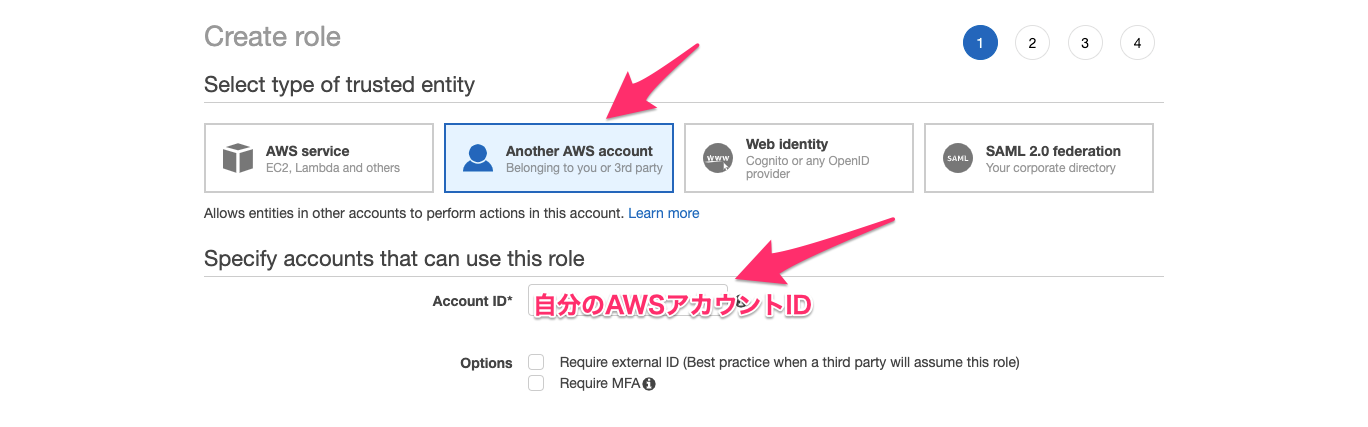Go to wizard step 2 indicator
Screen dimensions: 1368x427
pyautogui.click(x=1032, y=43)
